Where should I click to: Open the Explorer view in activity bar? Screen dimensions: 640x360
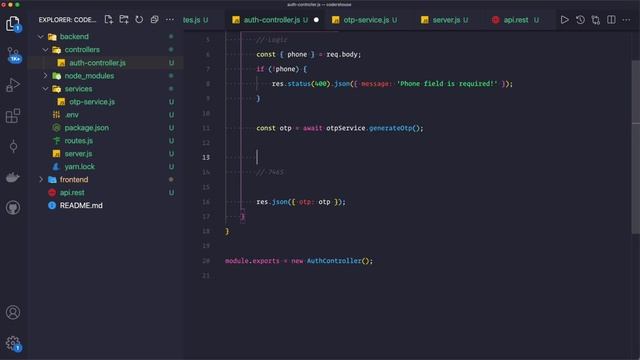click(x=13, y=24)
